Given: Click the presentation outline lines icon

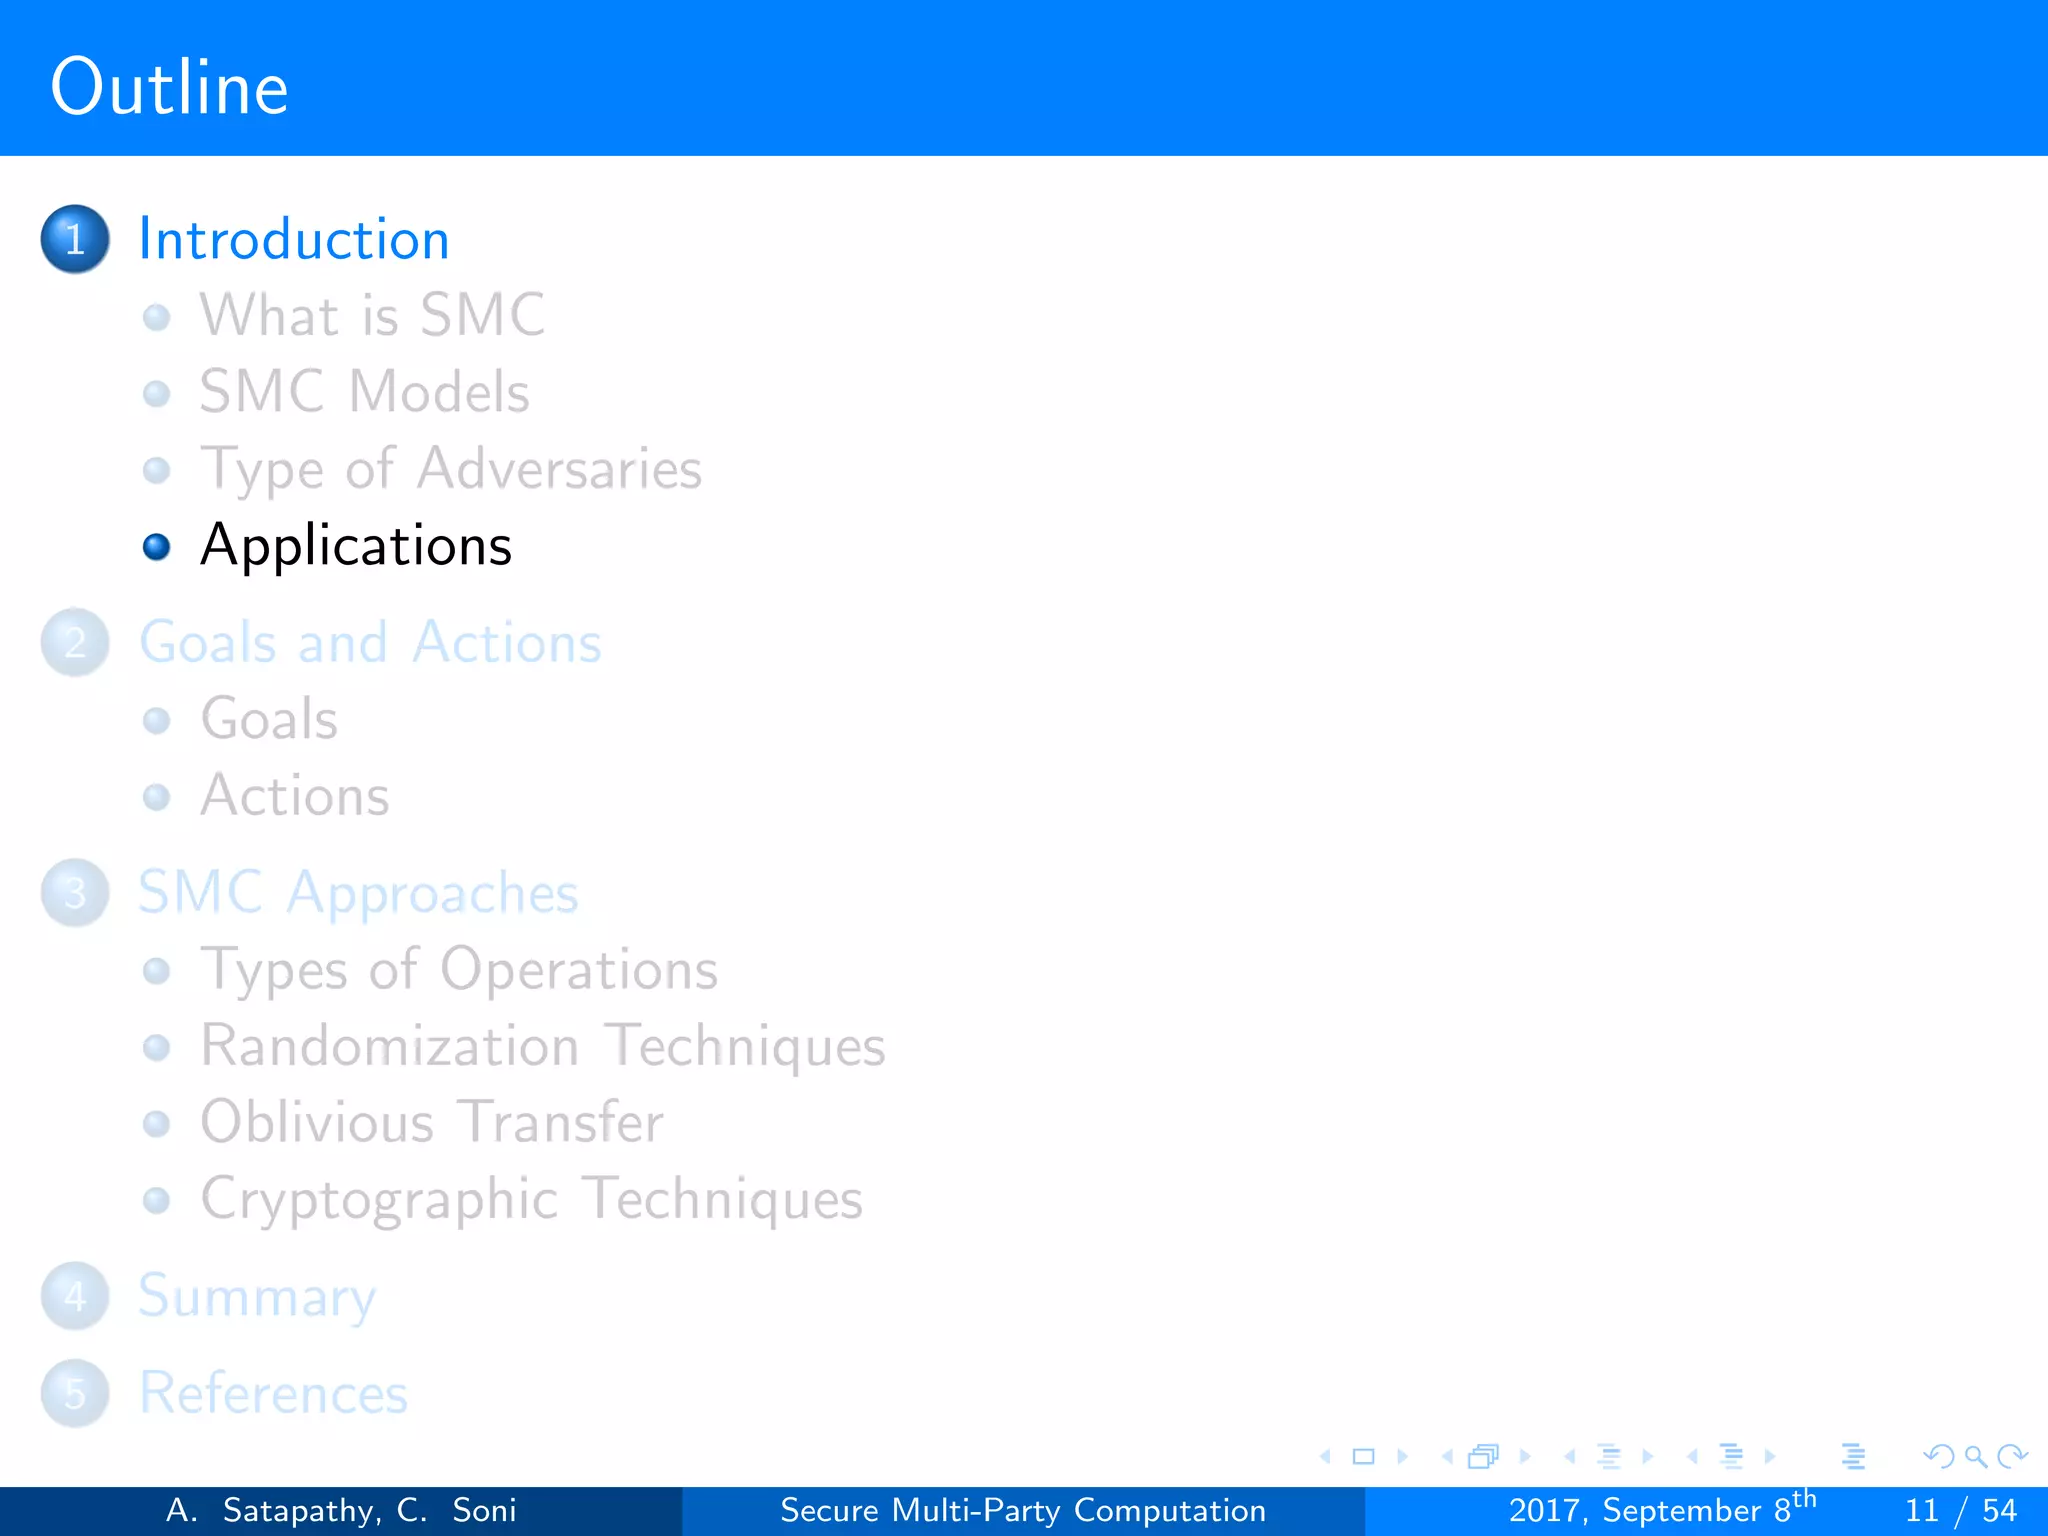Looking at the screenshot, I should click(x=1853, y=1457).
